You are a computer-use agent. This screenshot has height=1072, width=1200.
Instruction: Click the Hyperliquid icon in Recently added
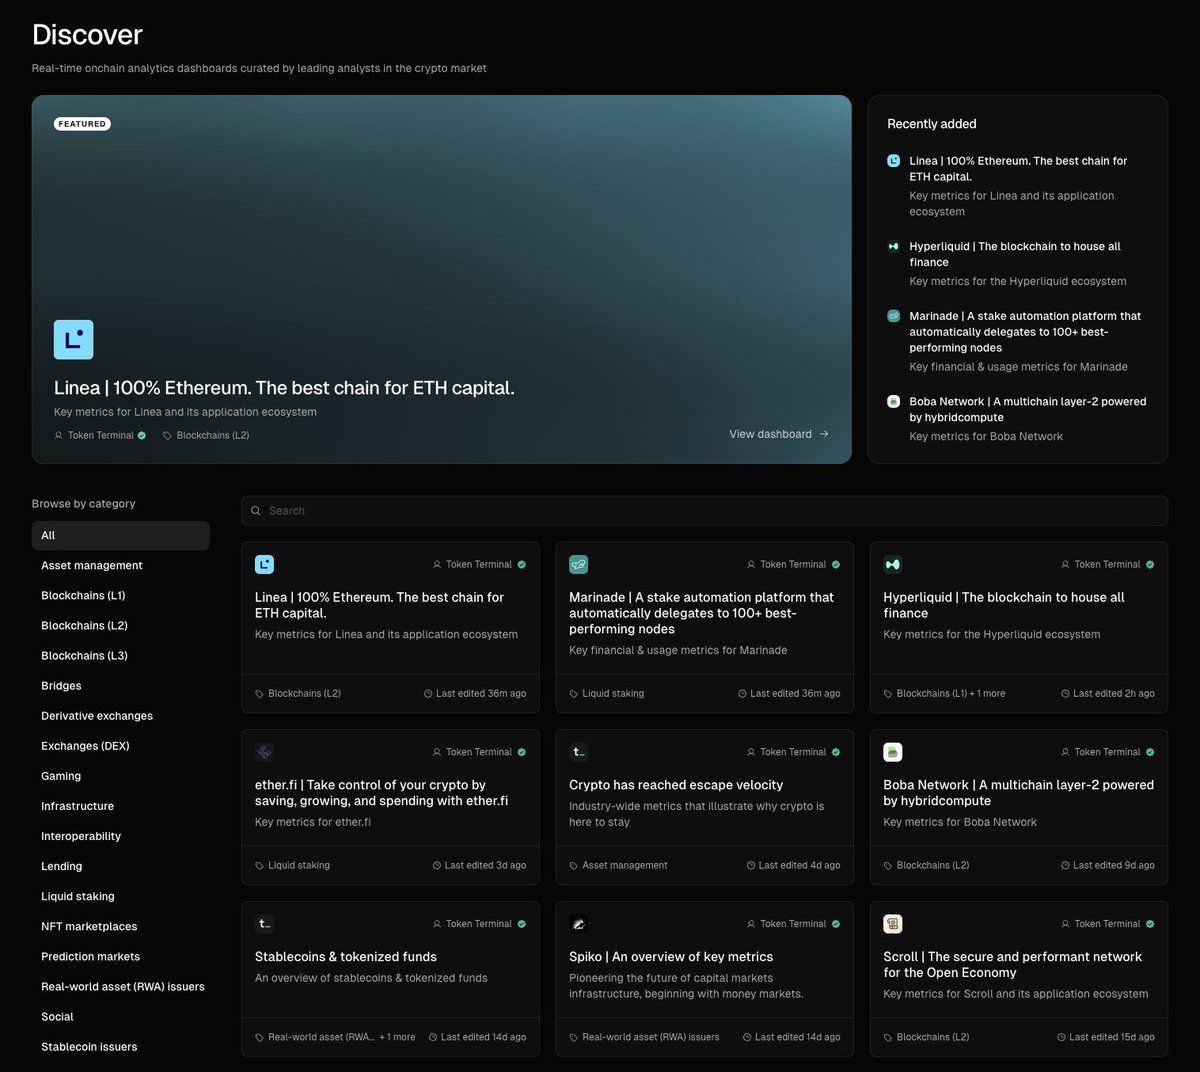894,246
